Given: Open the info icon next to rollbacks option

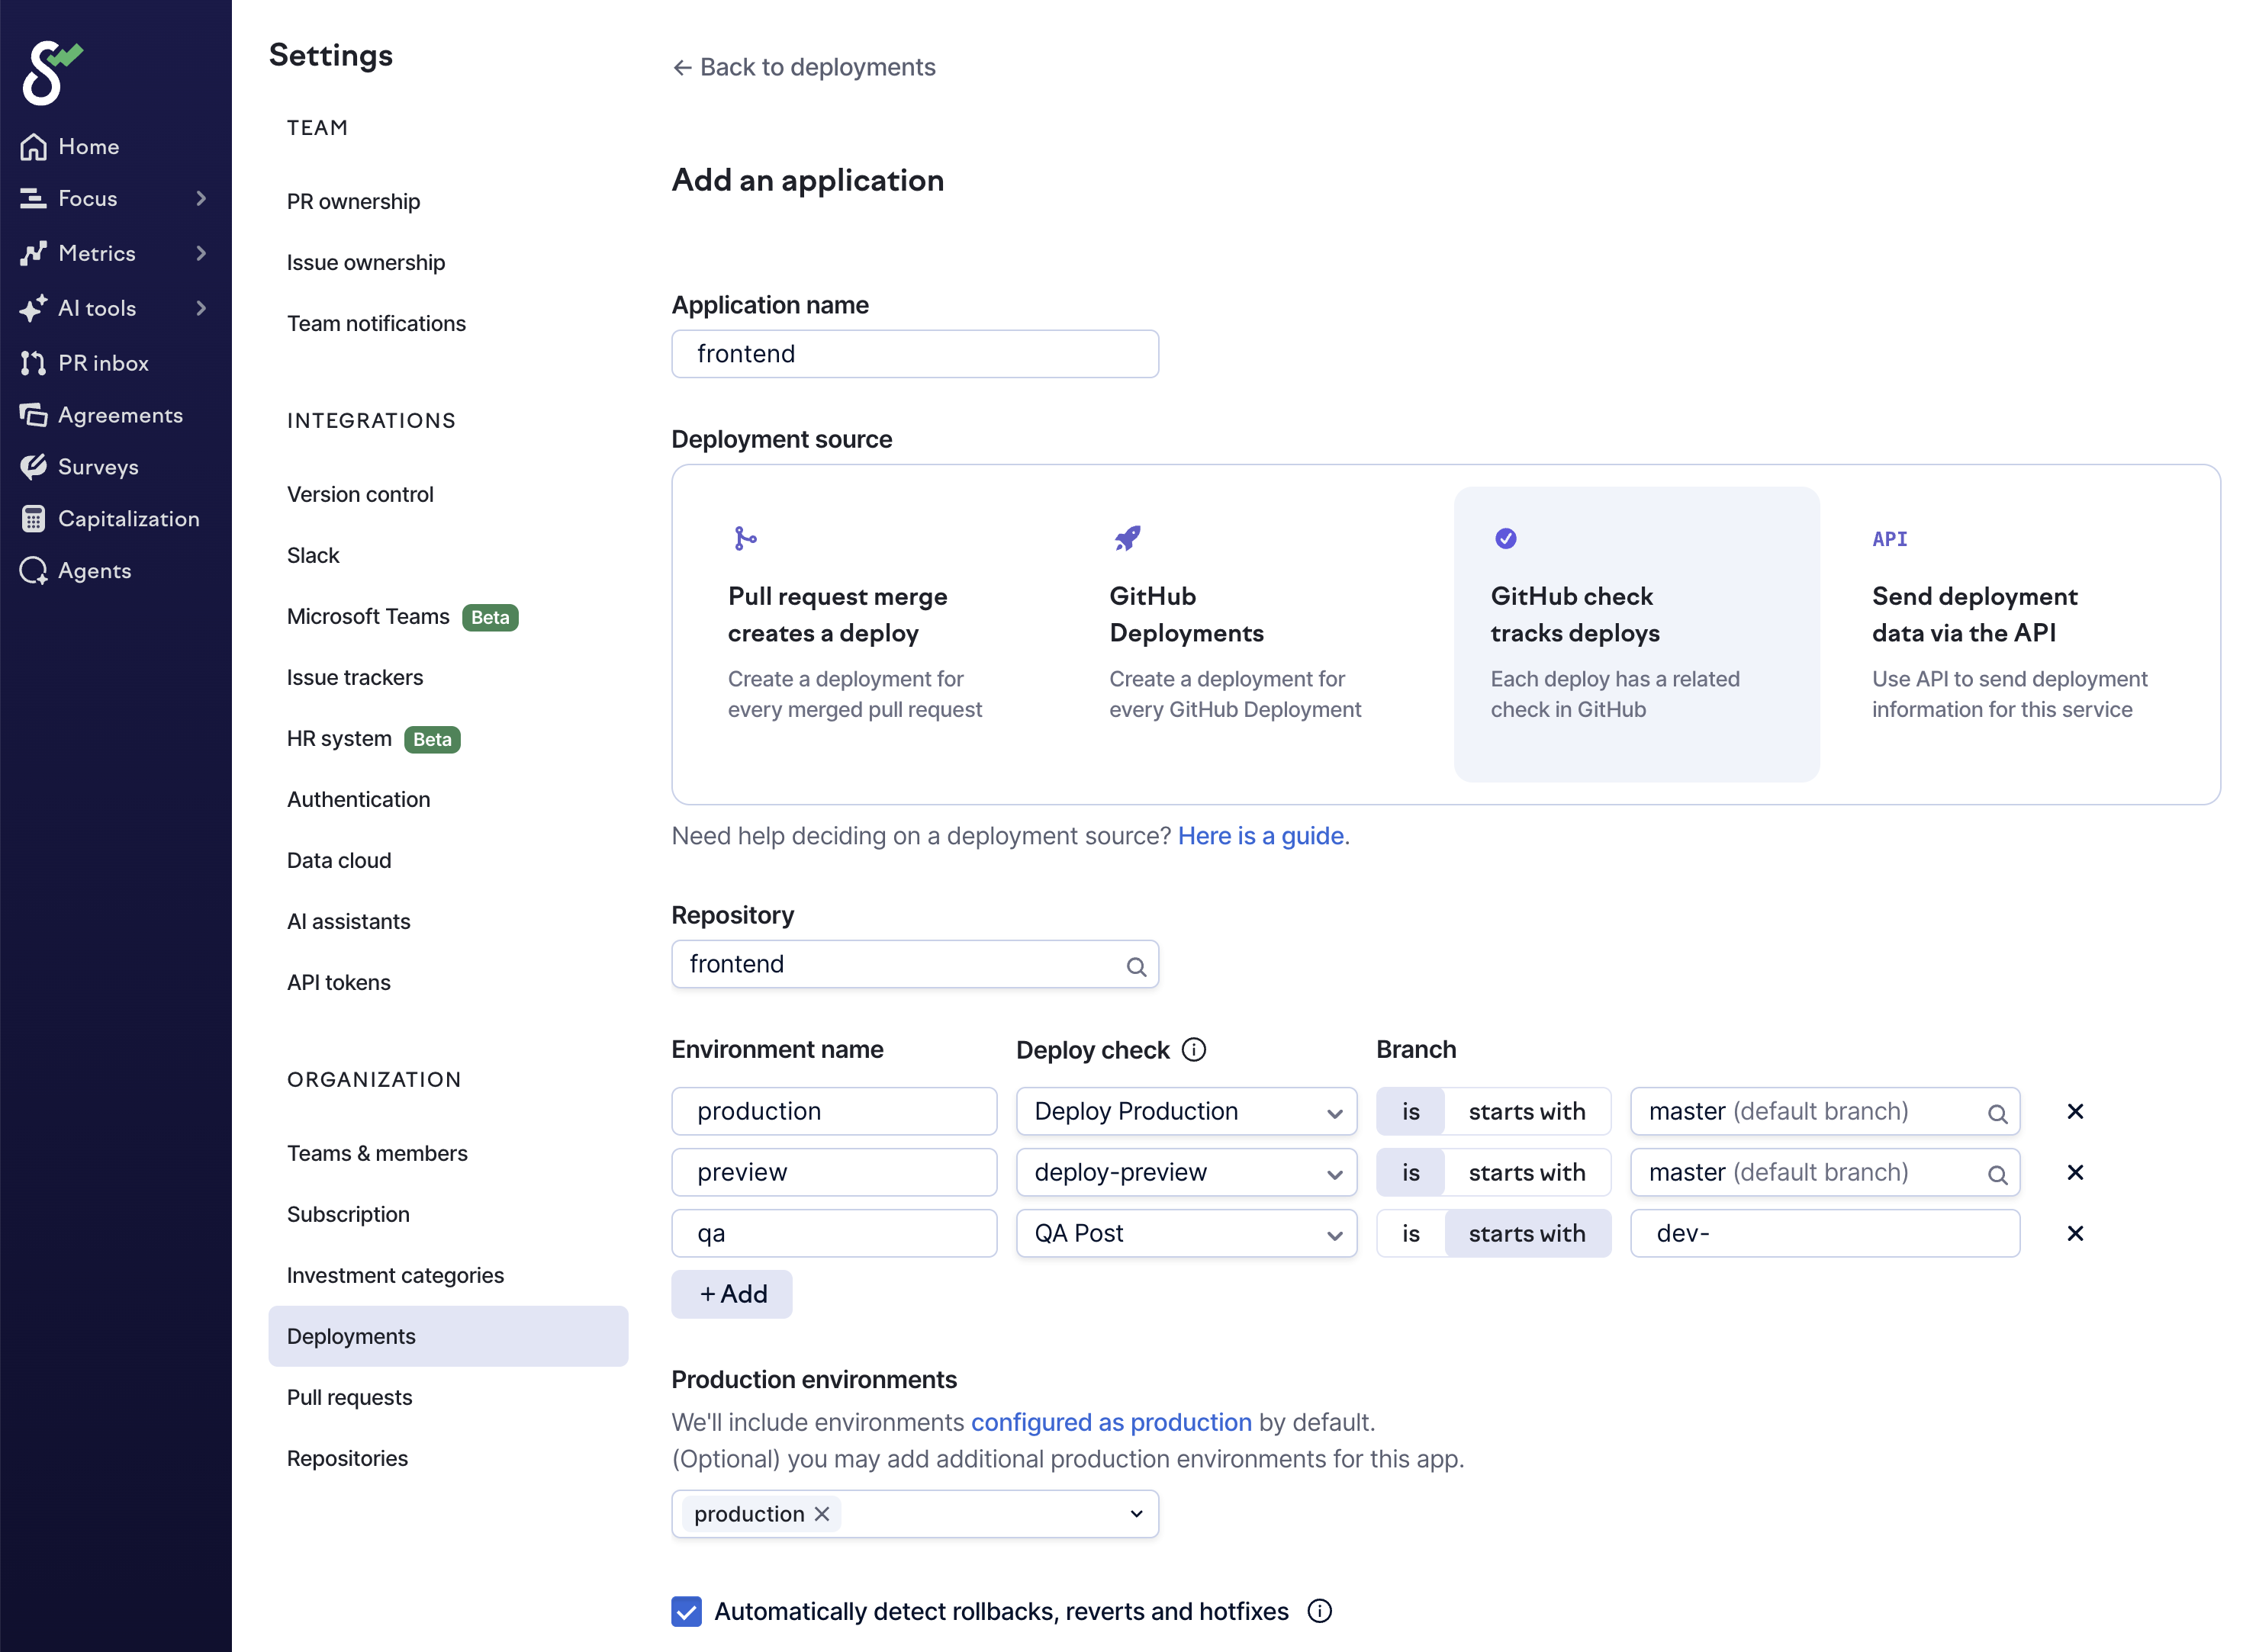Looking at the screenshot, I should point(1319,1611).
